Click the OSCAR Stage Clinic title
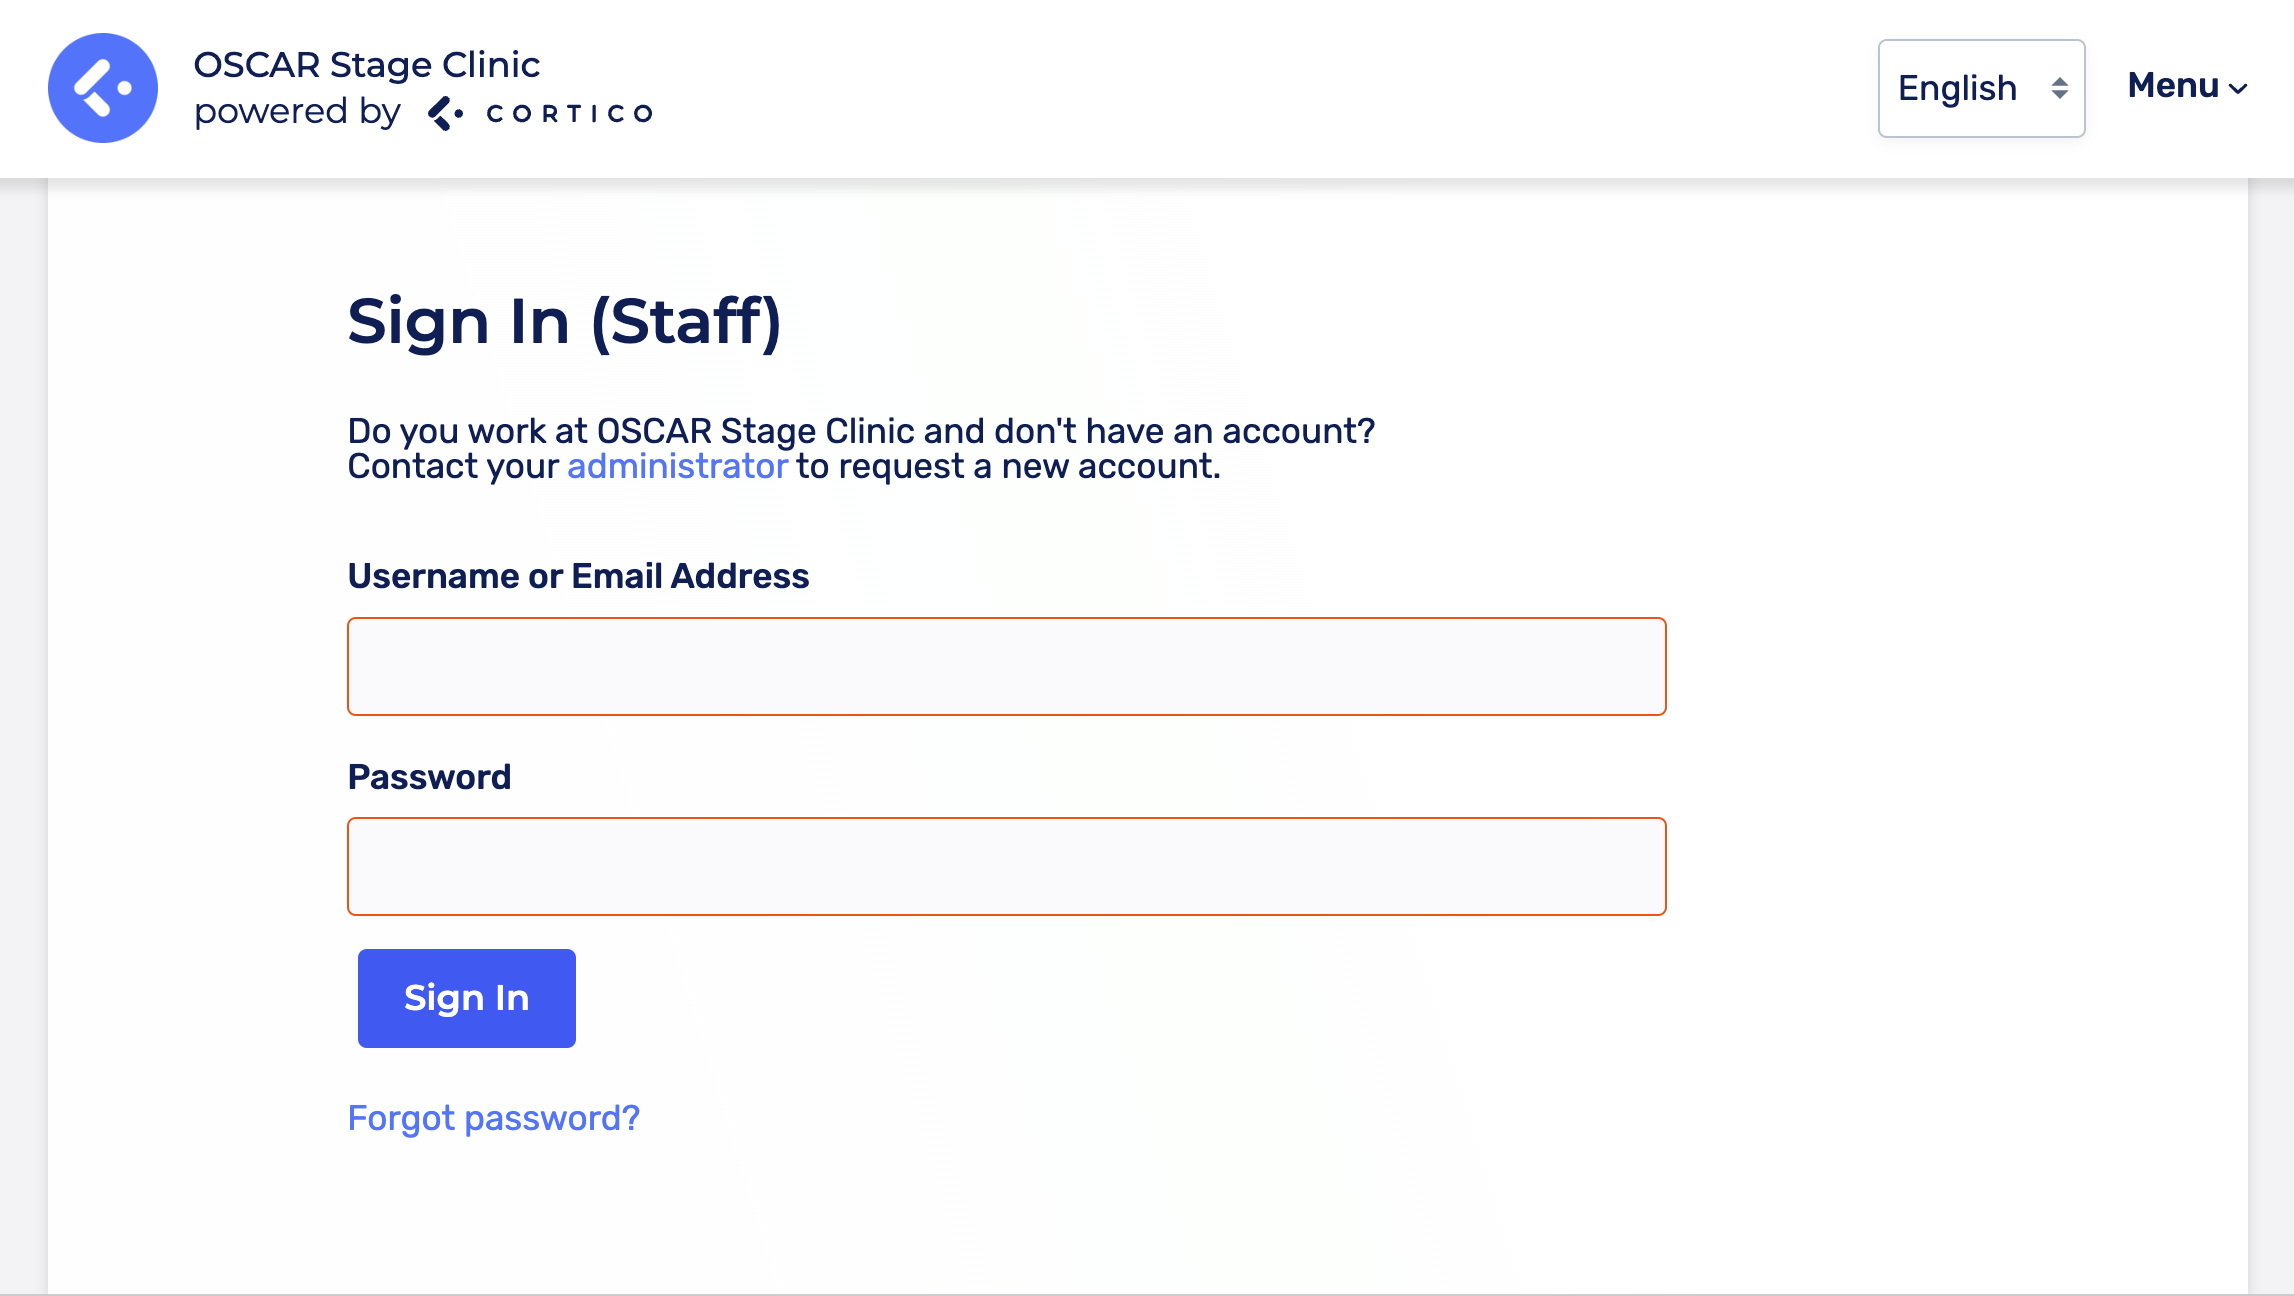This screenshot has height=1296, width=2294. [366, 65]
